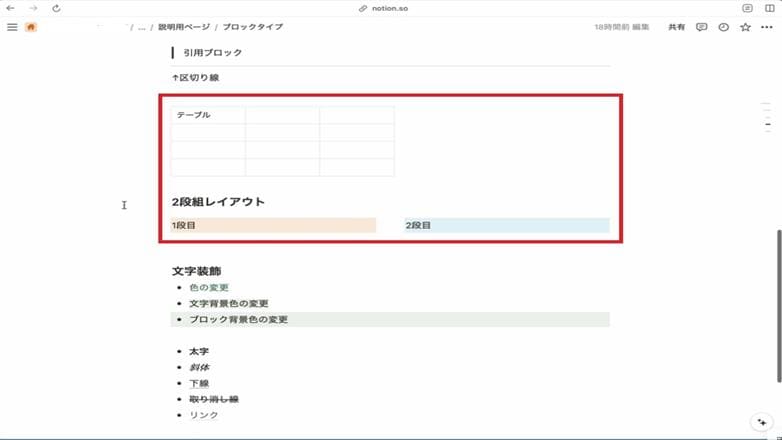Click the 下線 underlined bullet
The width and height of the screenshot is (782, 440).
tap(198, 383)
